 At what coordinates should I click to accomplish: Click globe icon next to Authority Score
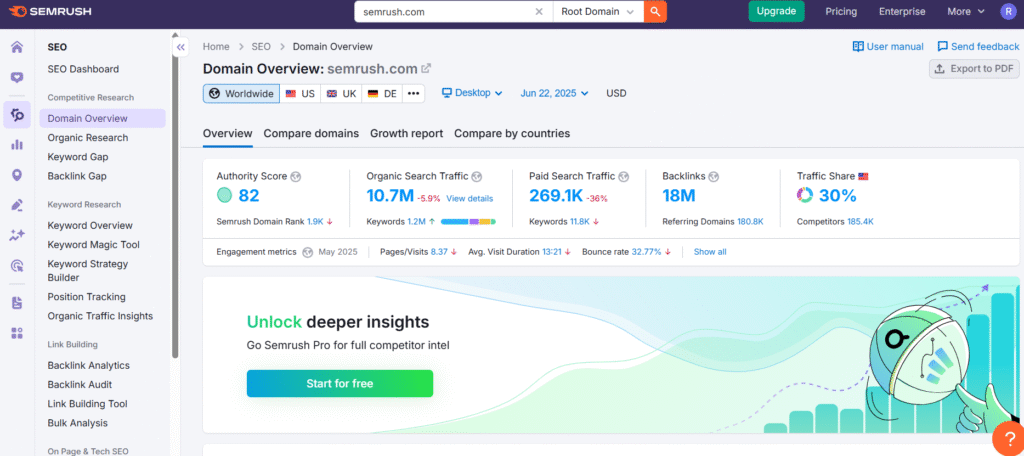[296, 176]
